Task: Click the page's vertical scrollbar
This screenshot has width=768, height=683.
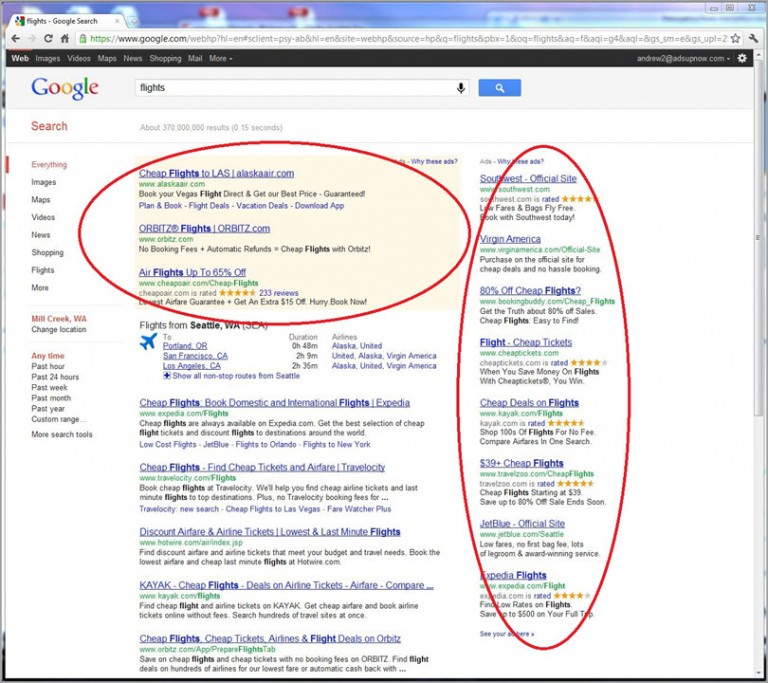Action: click(x=758, y=300)
